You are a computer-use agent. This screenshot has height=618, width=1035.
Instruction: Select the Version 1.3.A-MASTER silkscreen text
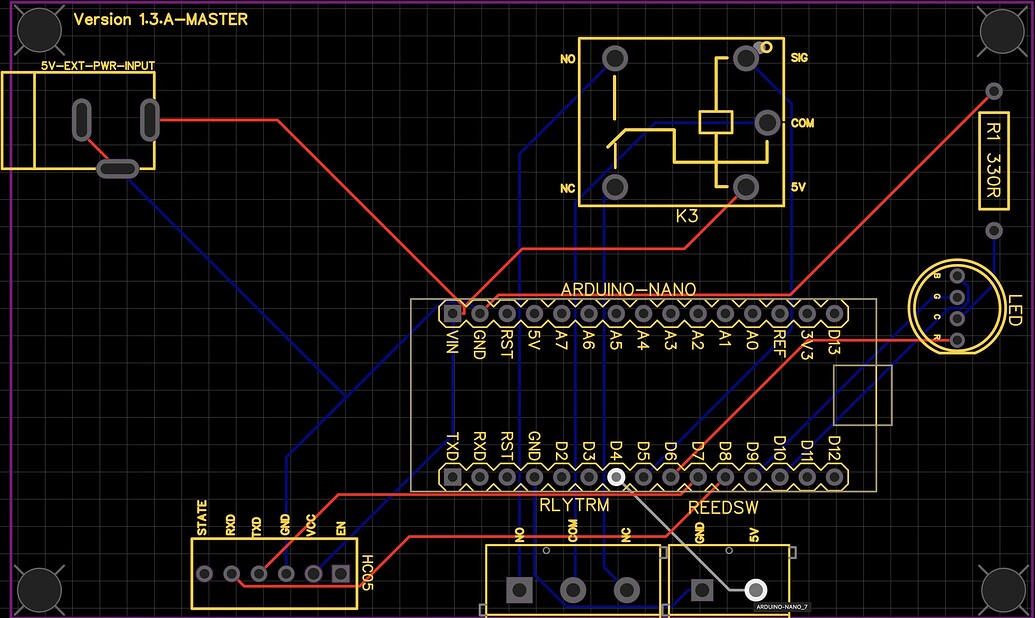(160, 19)
